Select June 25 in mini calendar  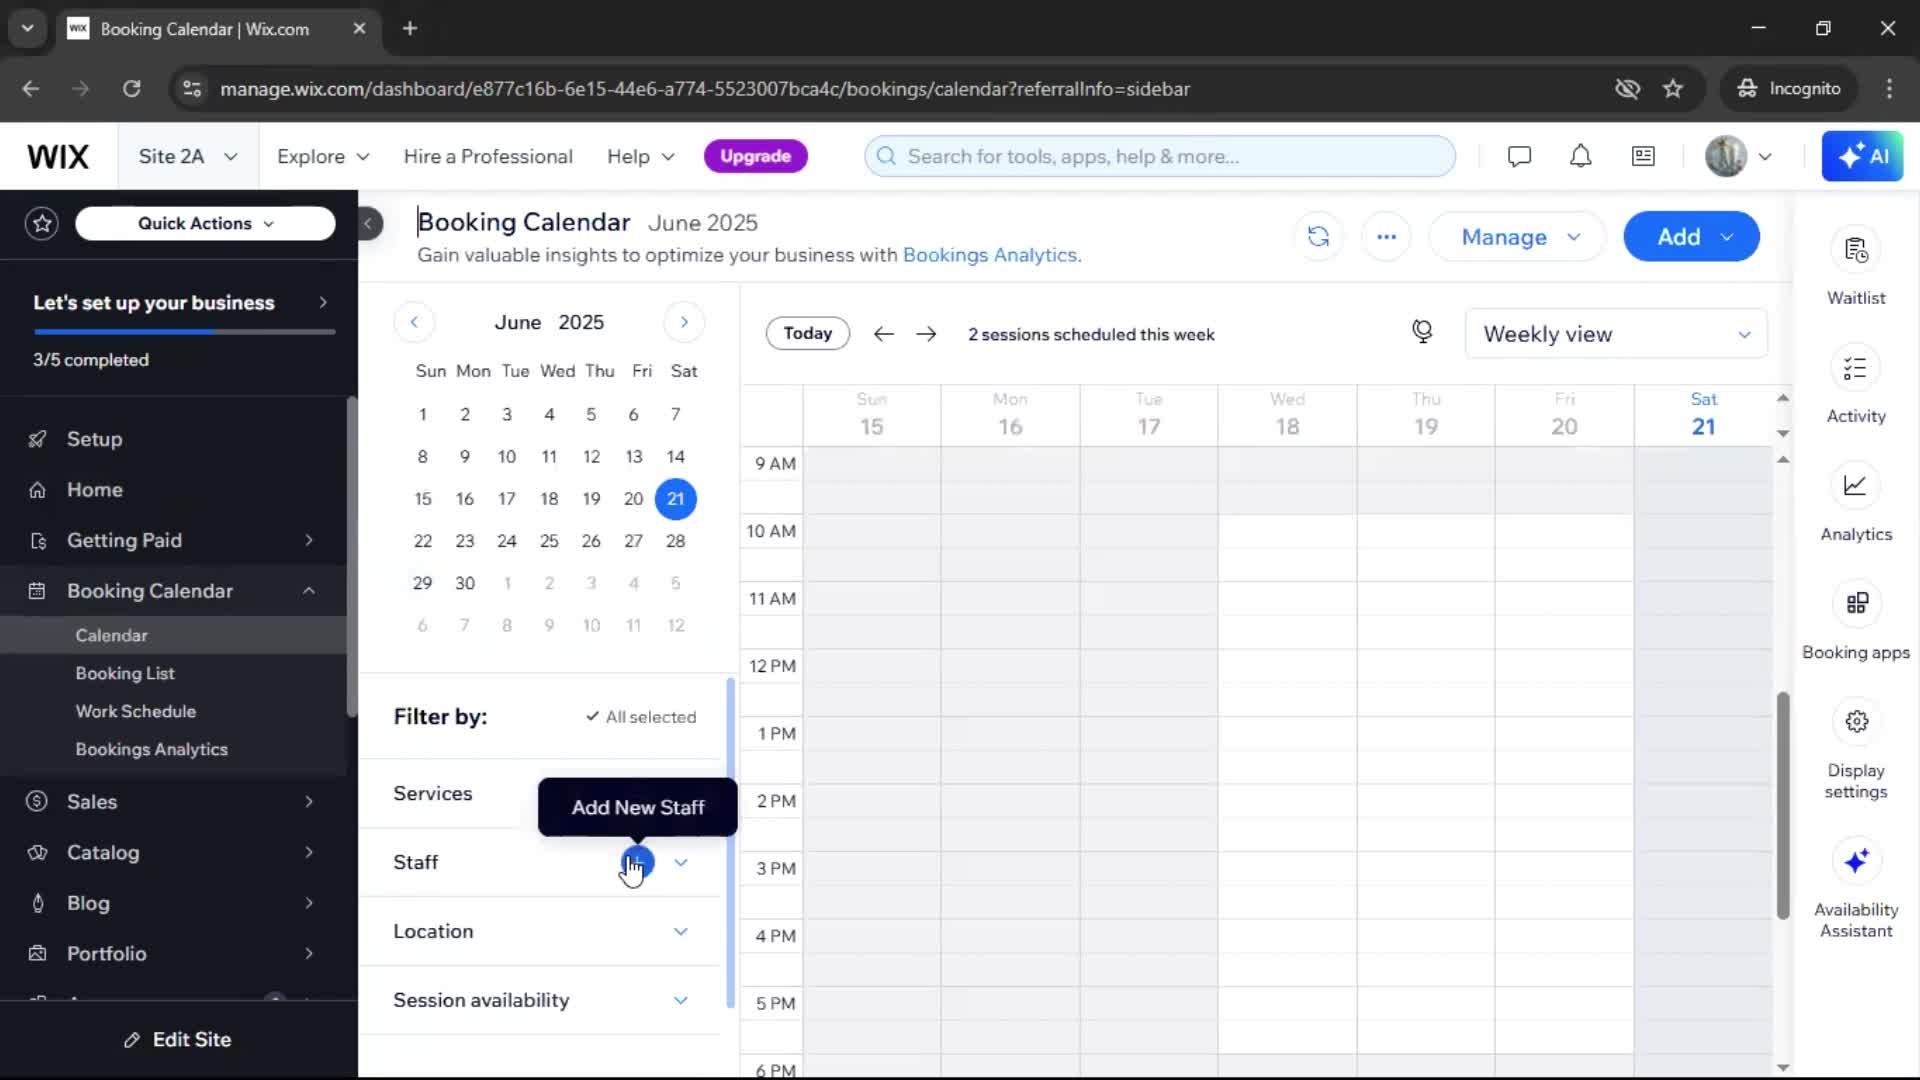point(549,541)
